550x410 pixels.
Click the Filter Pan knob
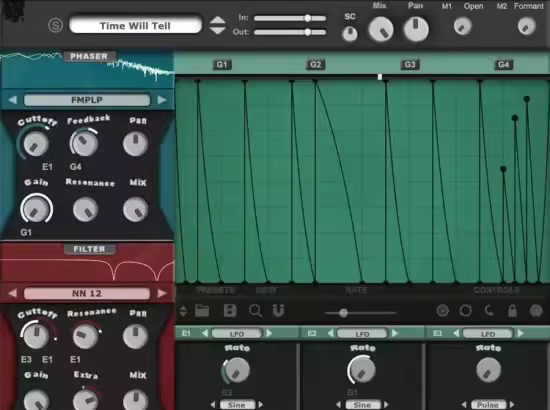tap(135, 336)
